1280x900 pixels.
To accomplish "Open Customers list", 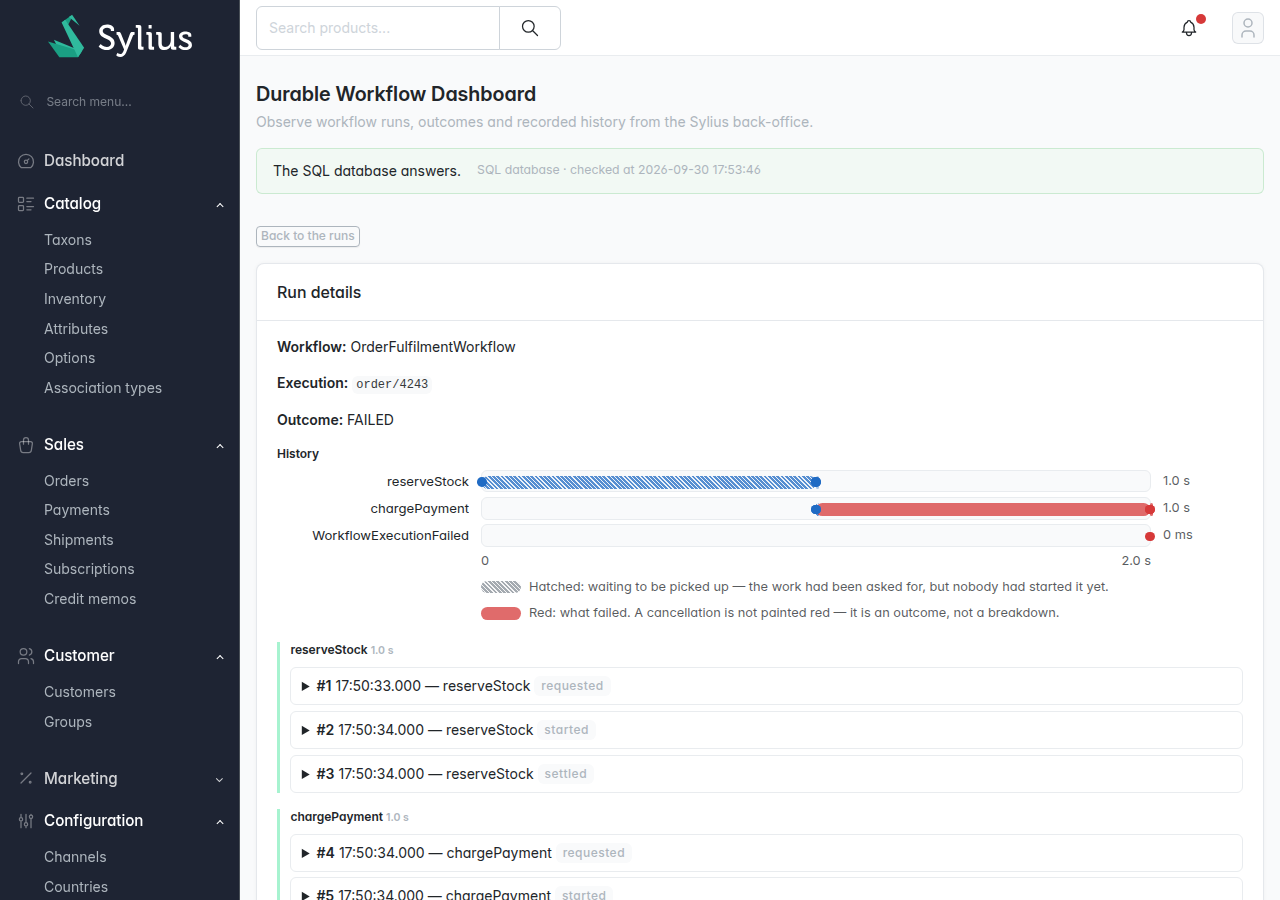I will (x=80, y=692).
